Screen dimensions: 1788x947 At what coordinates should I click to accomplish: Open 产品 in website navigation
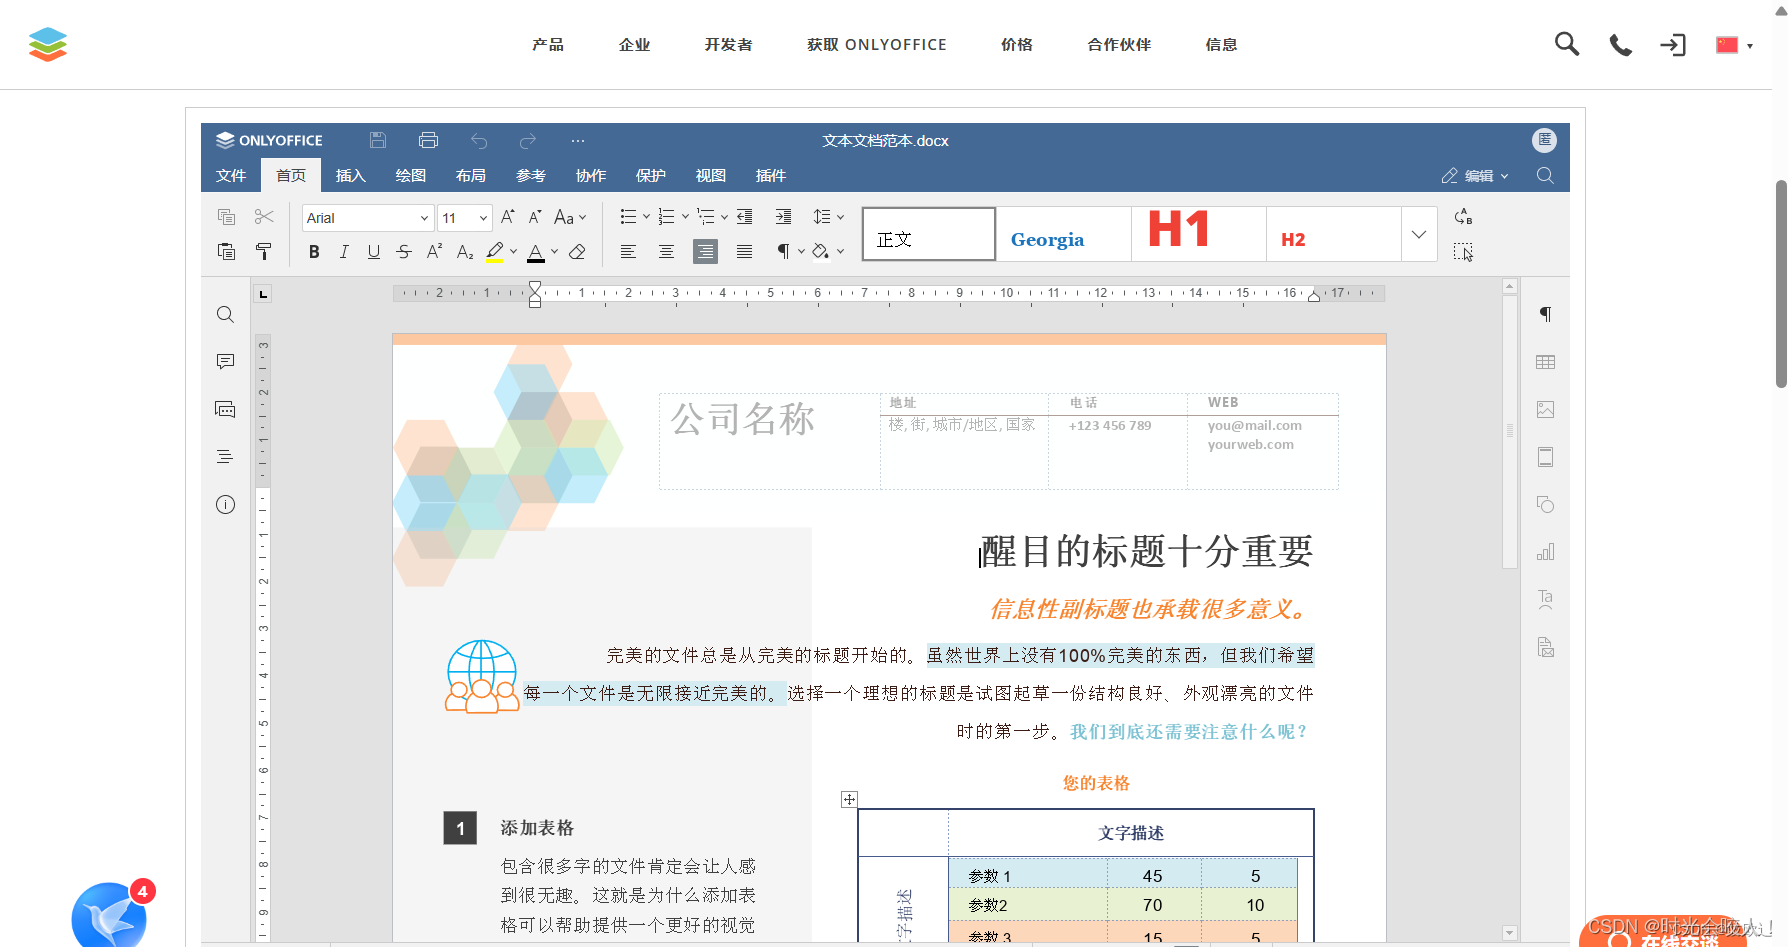[x=548, y=44]
